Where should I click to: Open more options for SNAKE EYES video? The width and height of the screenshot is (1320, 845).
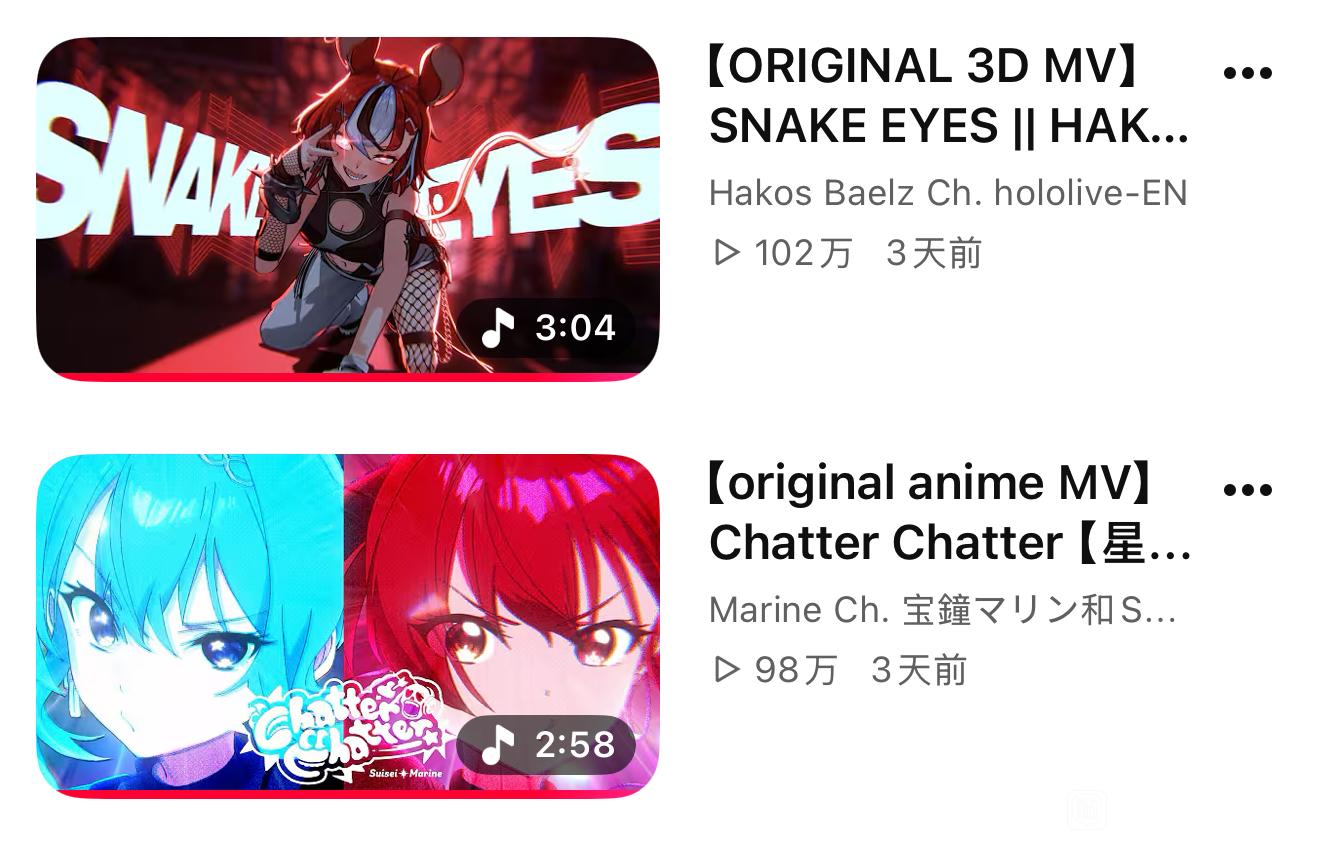(x=1247, y=73)
